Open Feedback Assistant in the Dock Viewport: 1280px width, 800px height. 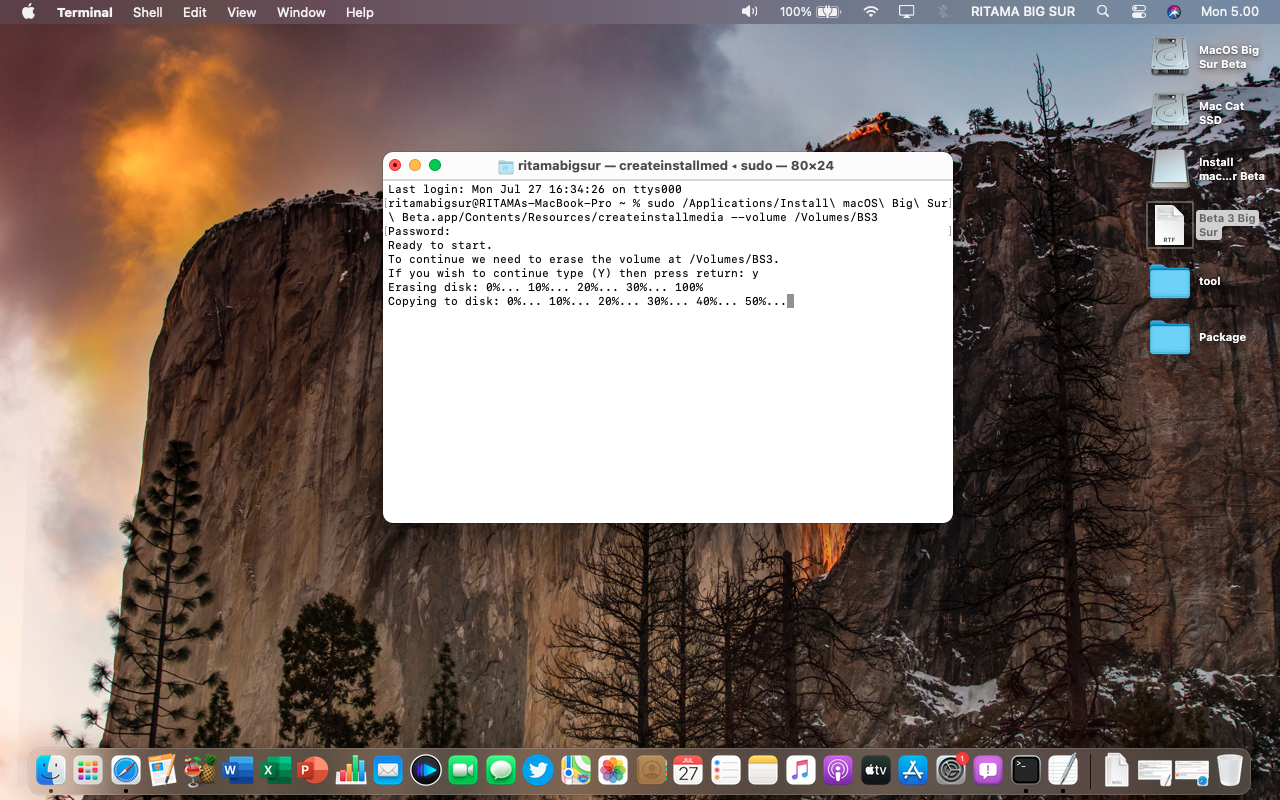pyautogui.click(x=988, y=770)
